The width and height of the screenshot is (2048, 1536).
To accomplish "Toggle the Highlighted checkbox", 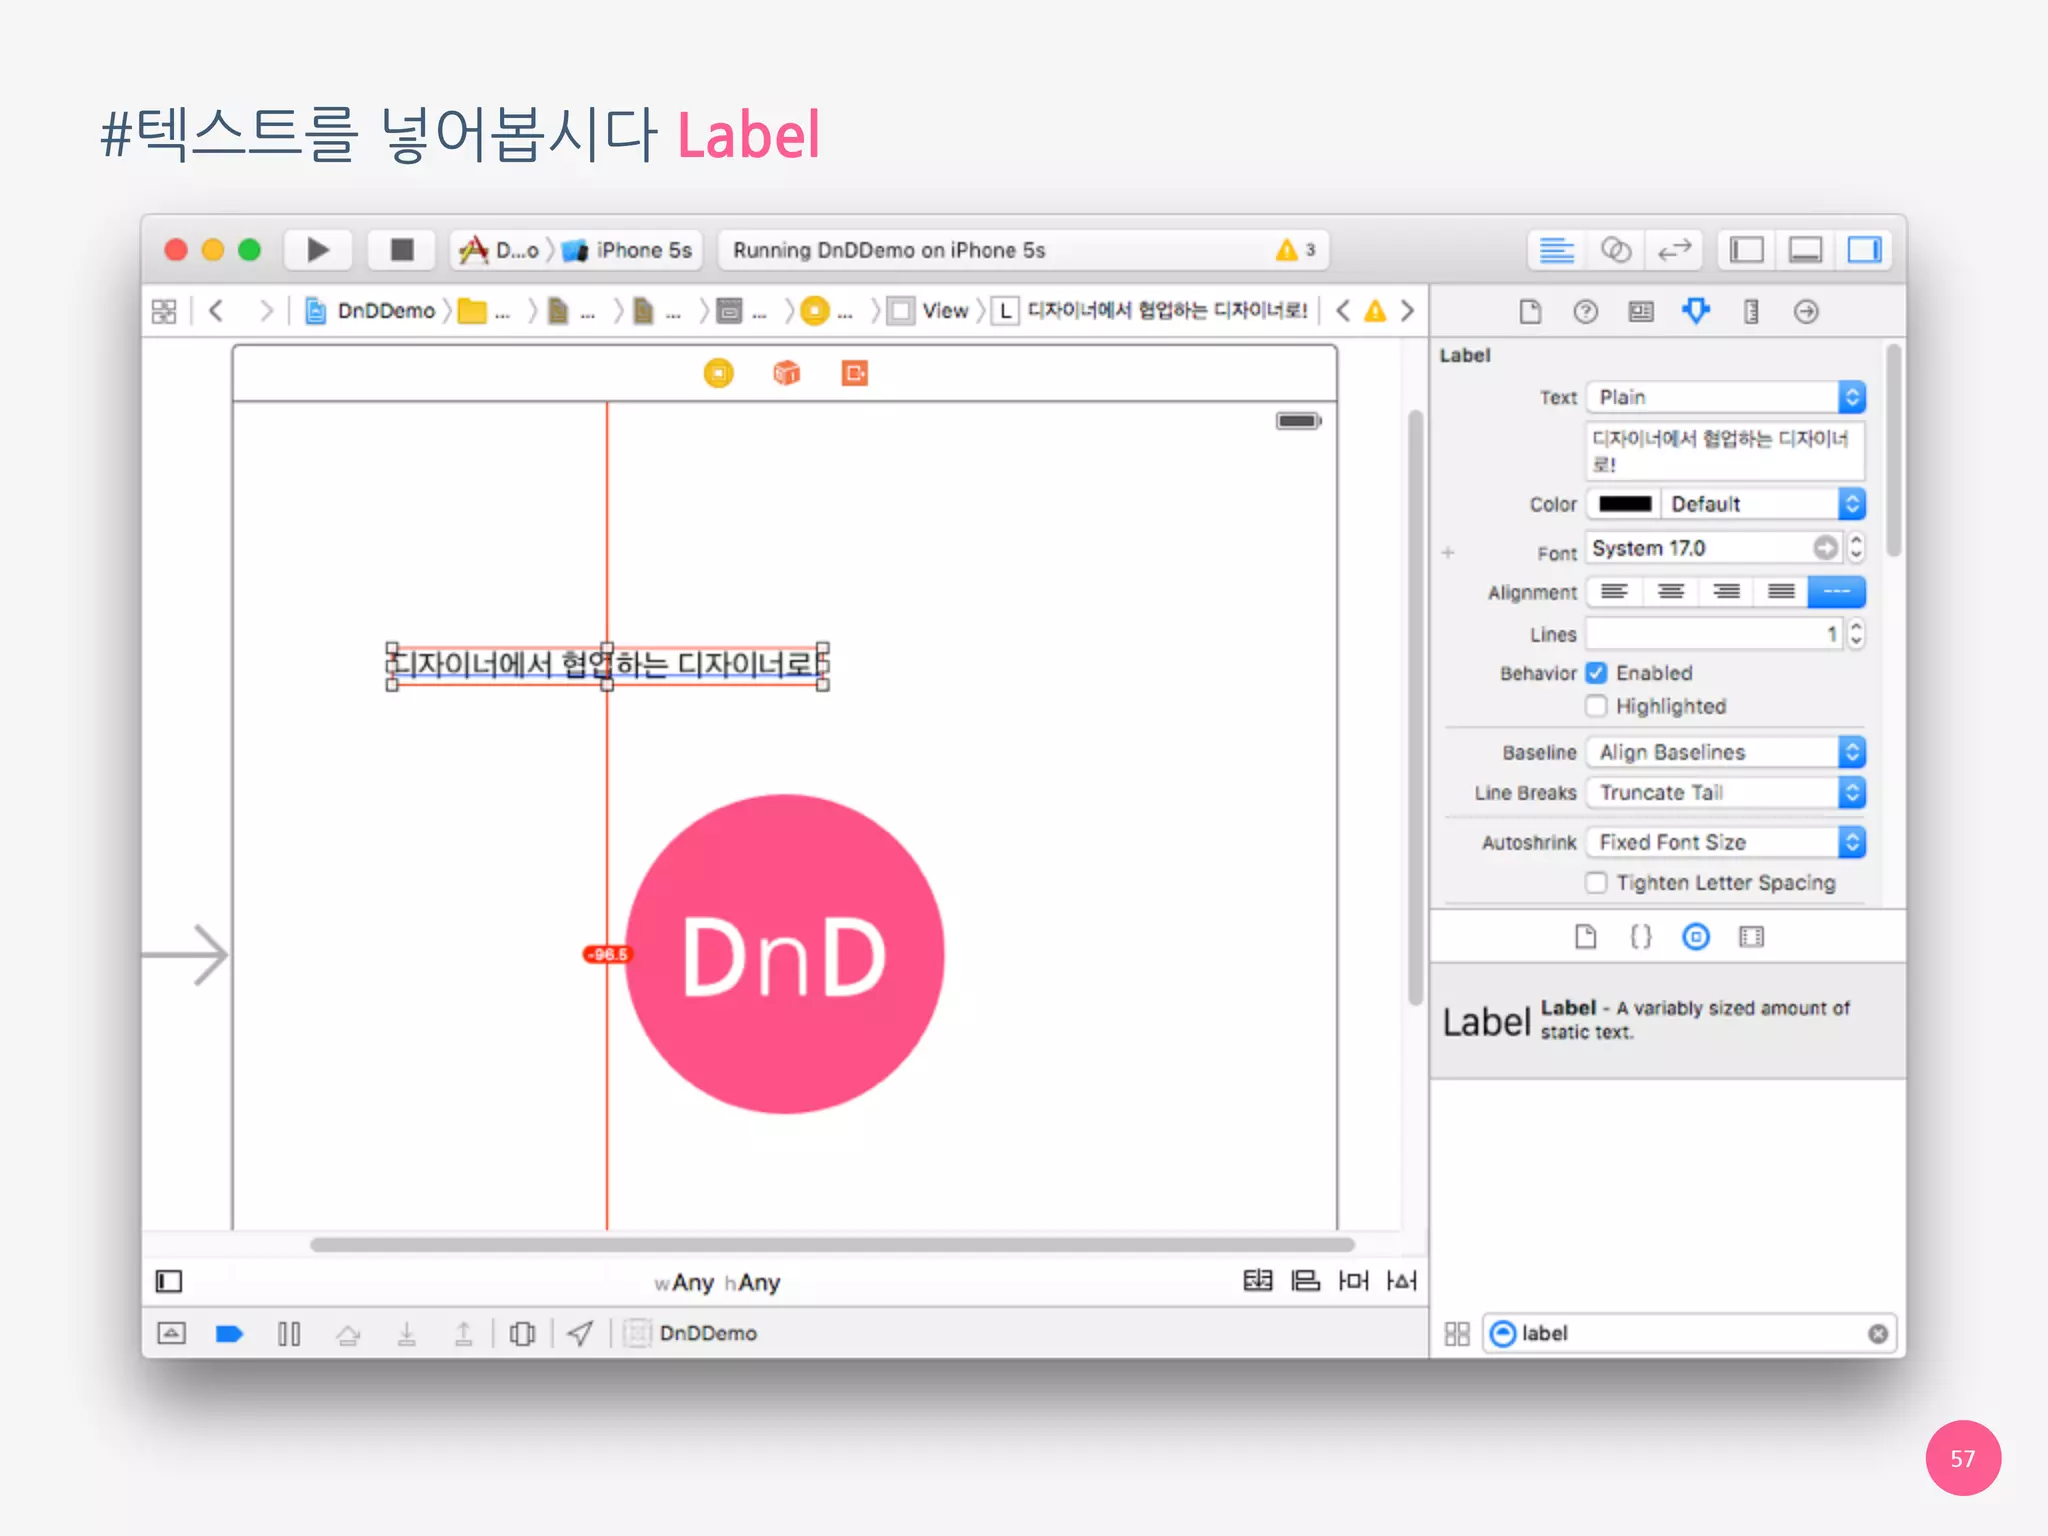I will 1597,706.
